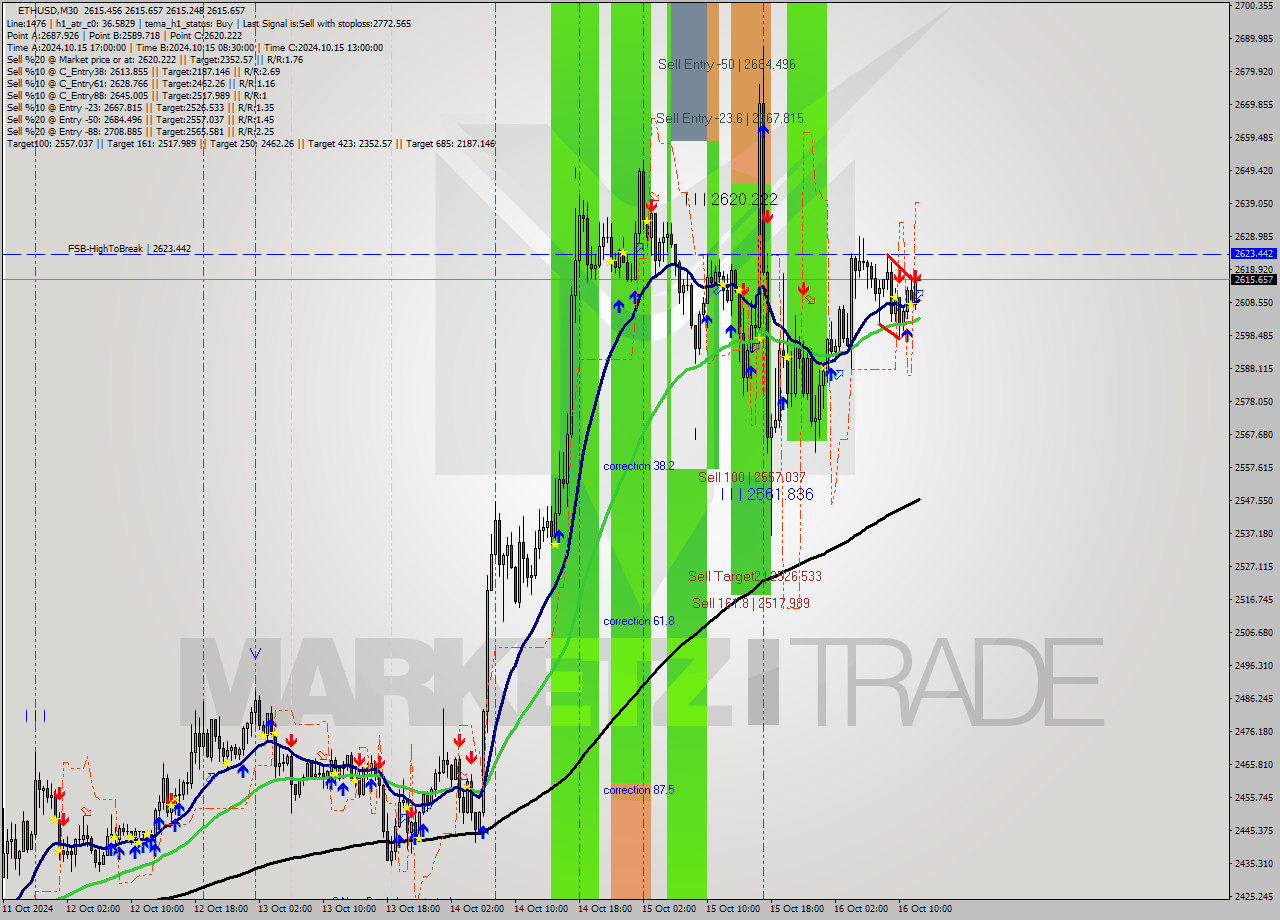Click 2506.680 on the price axis

(1254, 633)
